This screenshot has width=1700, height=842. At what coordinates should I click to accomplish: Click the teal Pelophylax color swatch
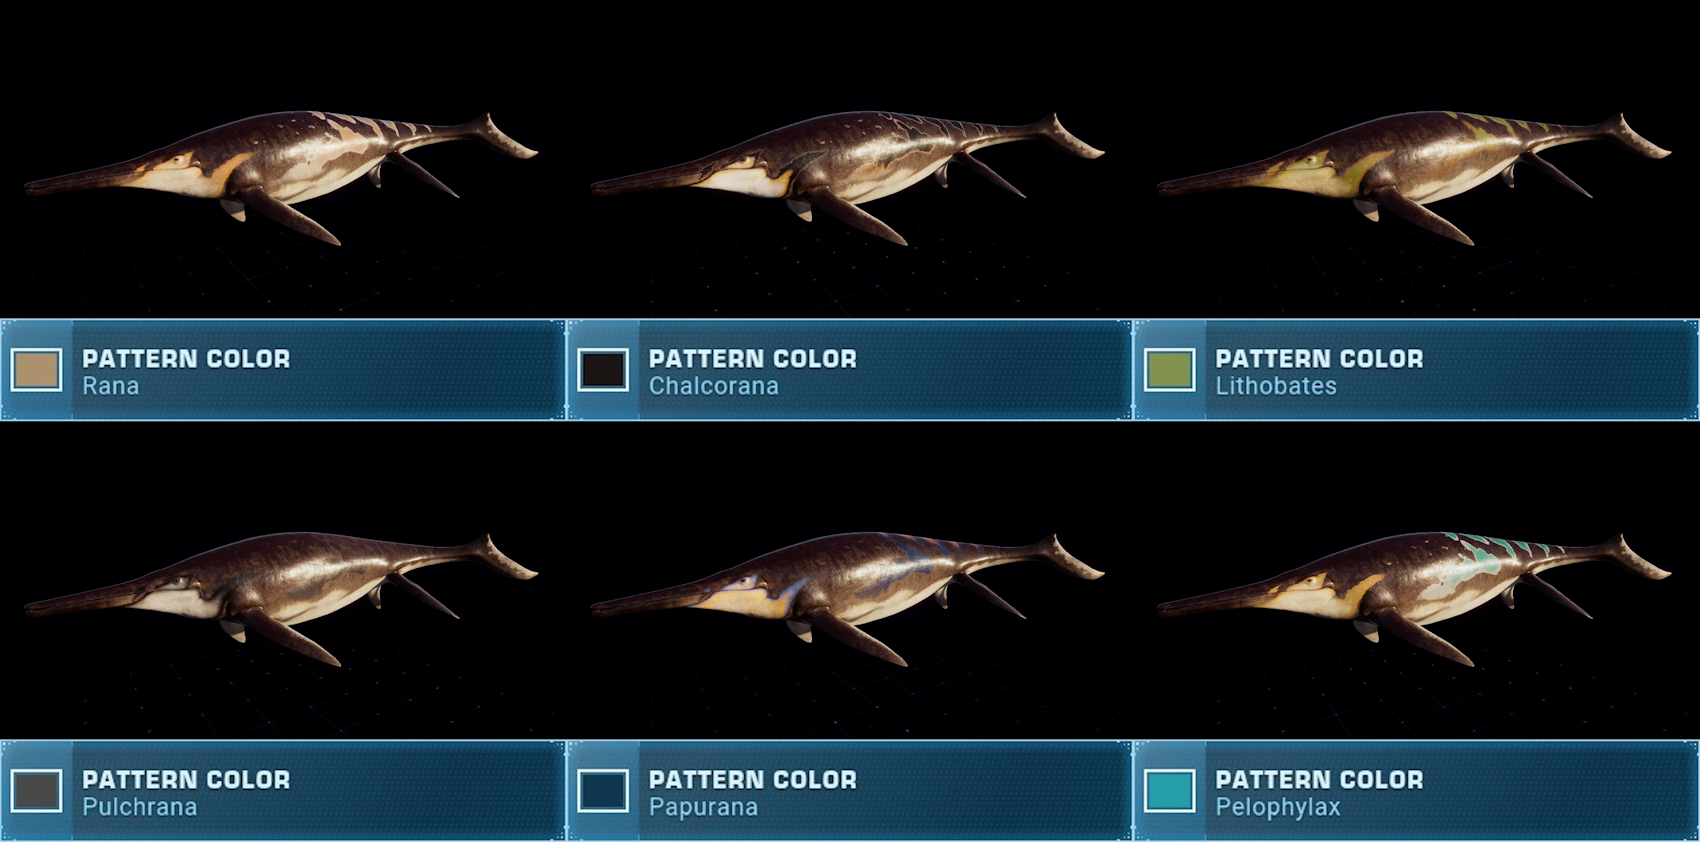click(x=1170, y=791)
